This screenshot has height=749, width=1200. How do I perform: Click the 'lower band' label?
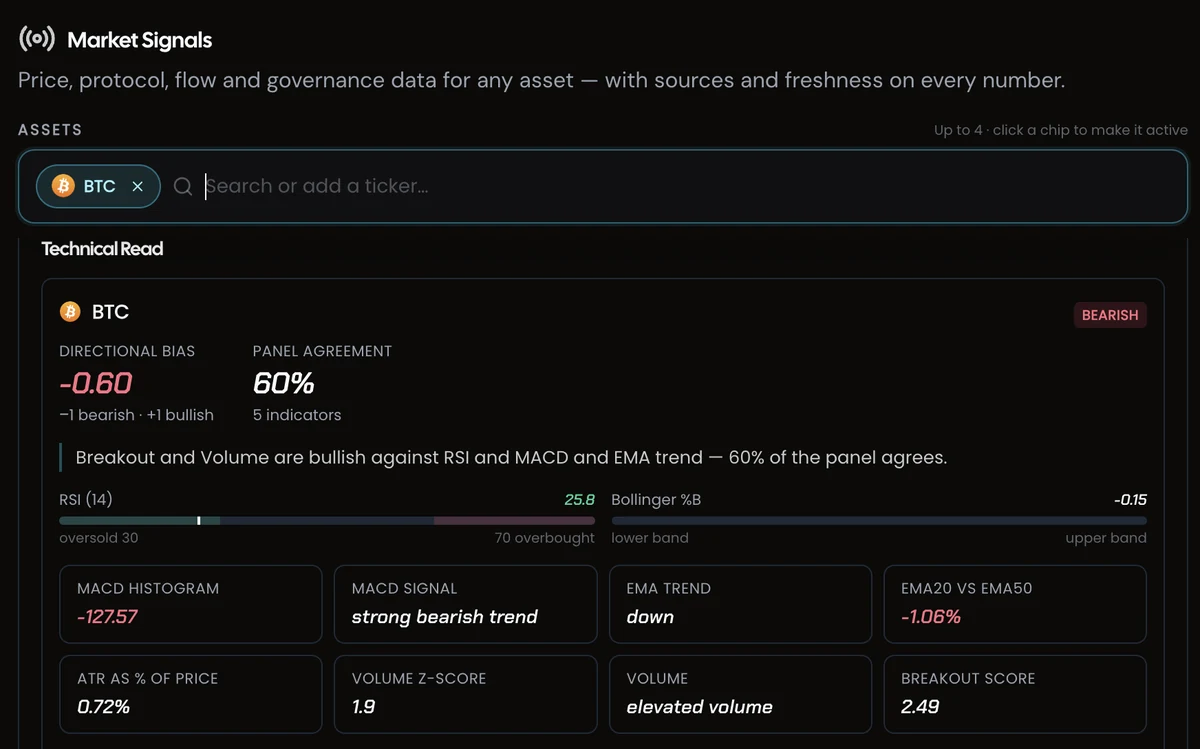650,538
